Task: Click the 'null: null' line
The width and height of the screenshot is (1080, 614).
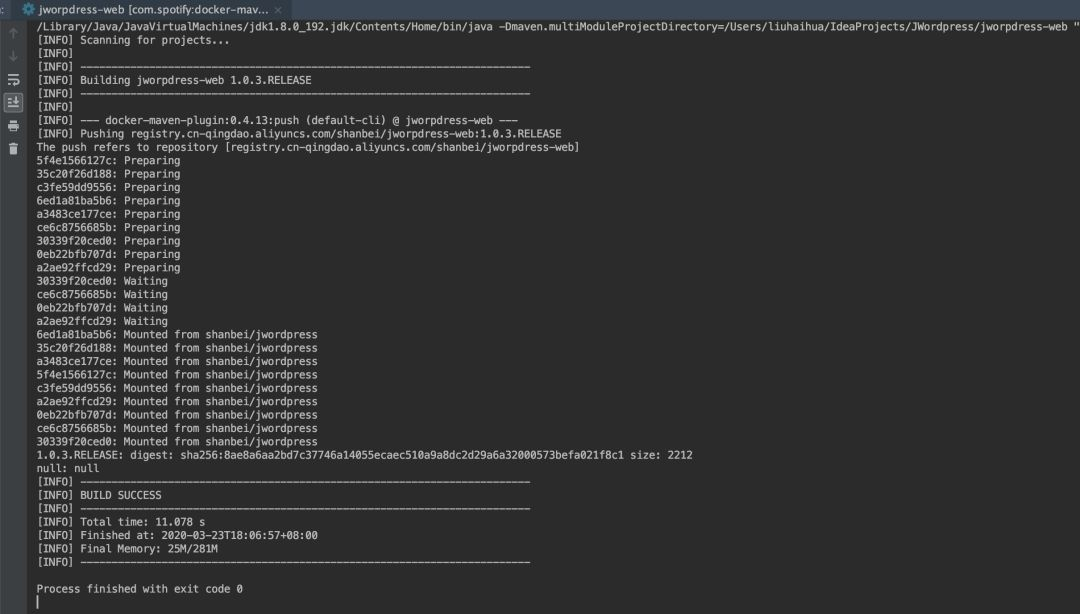Action: point(68,469)
